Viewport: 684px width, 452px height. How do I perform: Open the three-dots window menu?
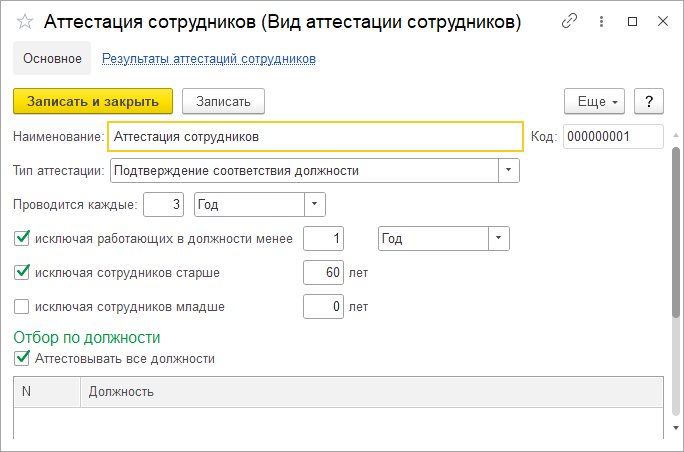pyautogui.click(x=601, y=21)
